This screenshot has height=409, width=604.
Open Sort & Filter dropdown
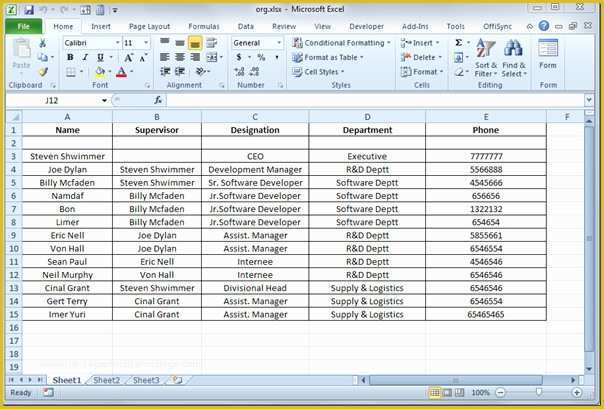[485, 58]
